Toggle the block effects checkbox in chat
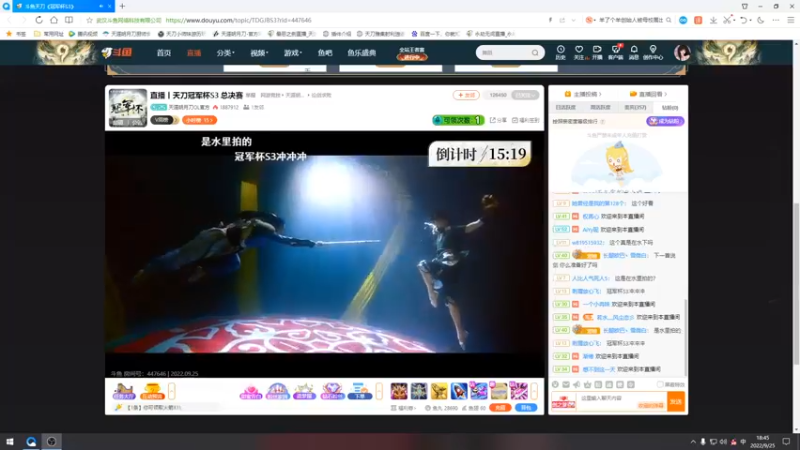The image size is (800, 450). (x=660, y=384)
